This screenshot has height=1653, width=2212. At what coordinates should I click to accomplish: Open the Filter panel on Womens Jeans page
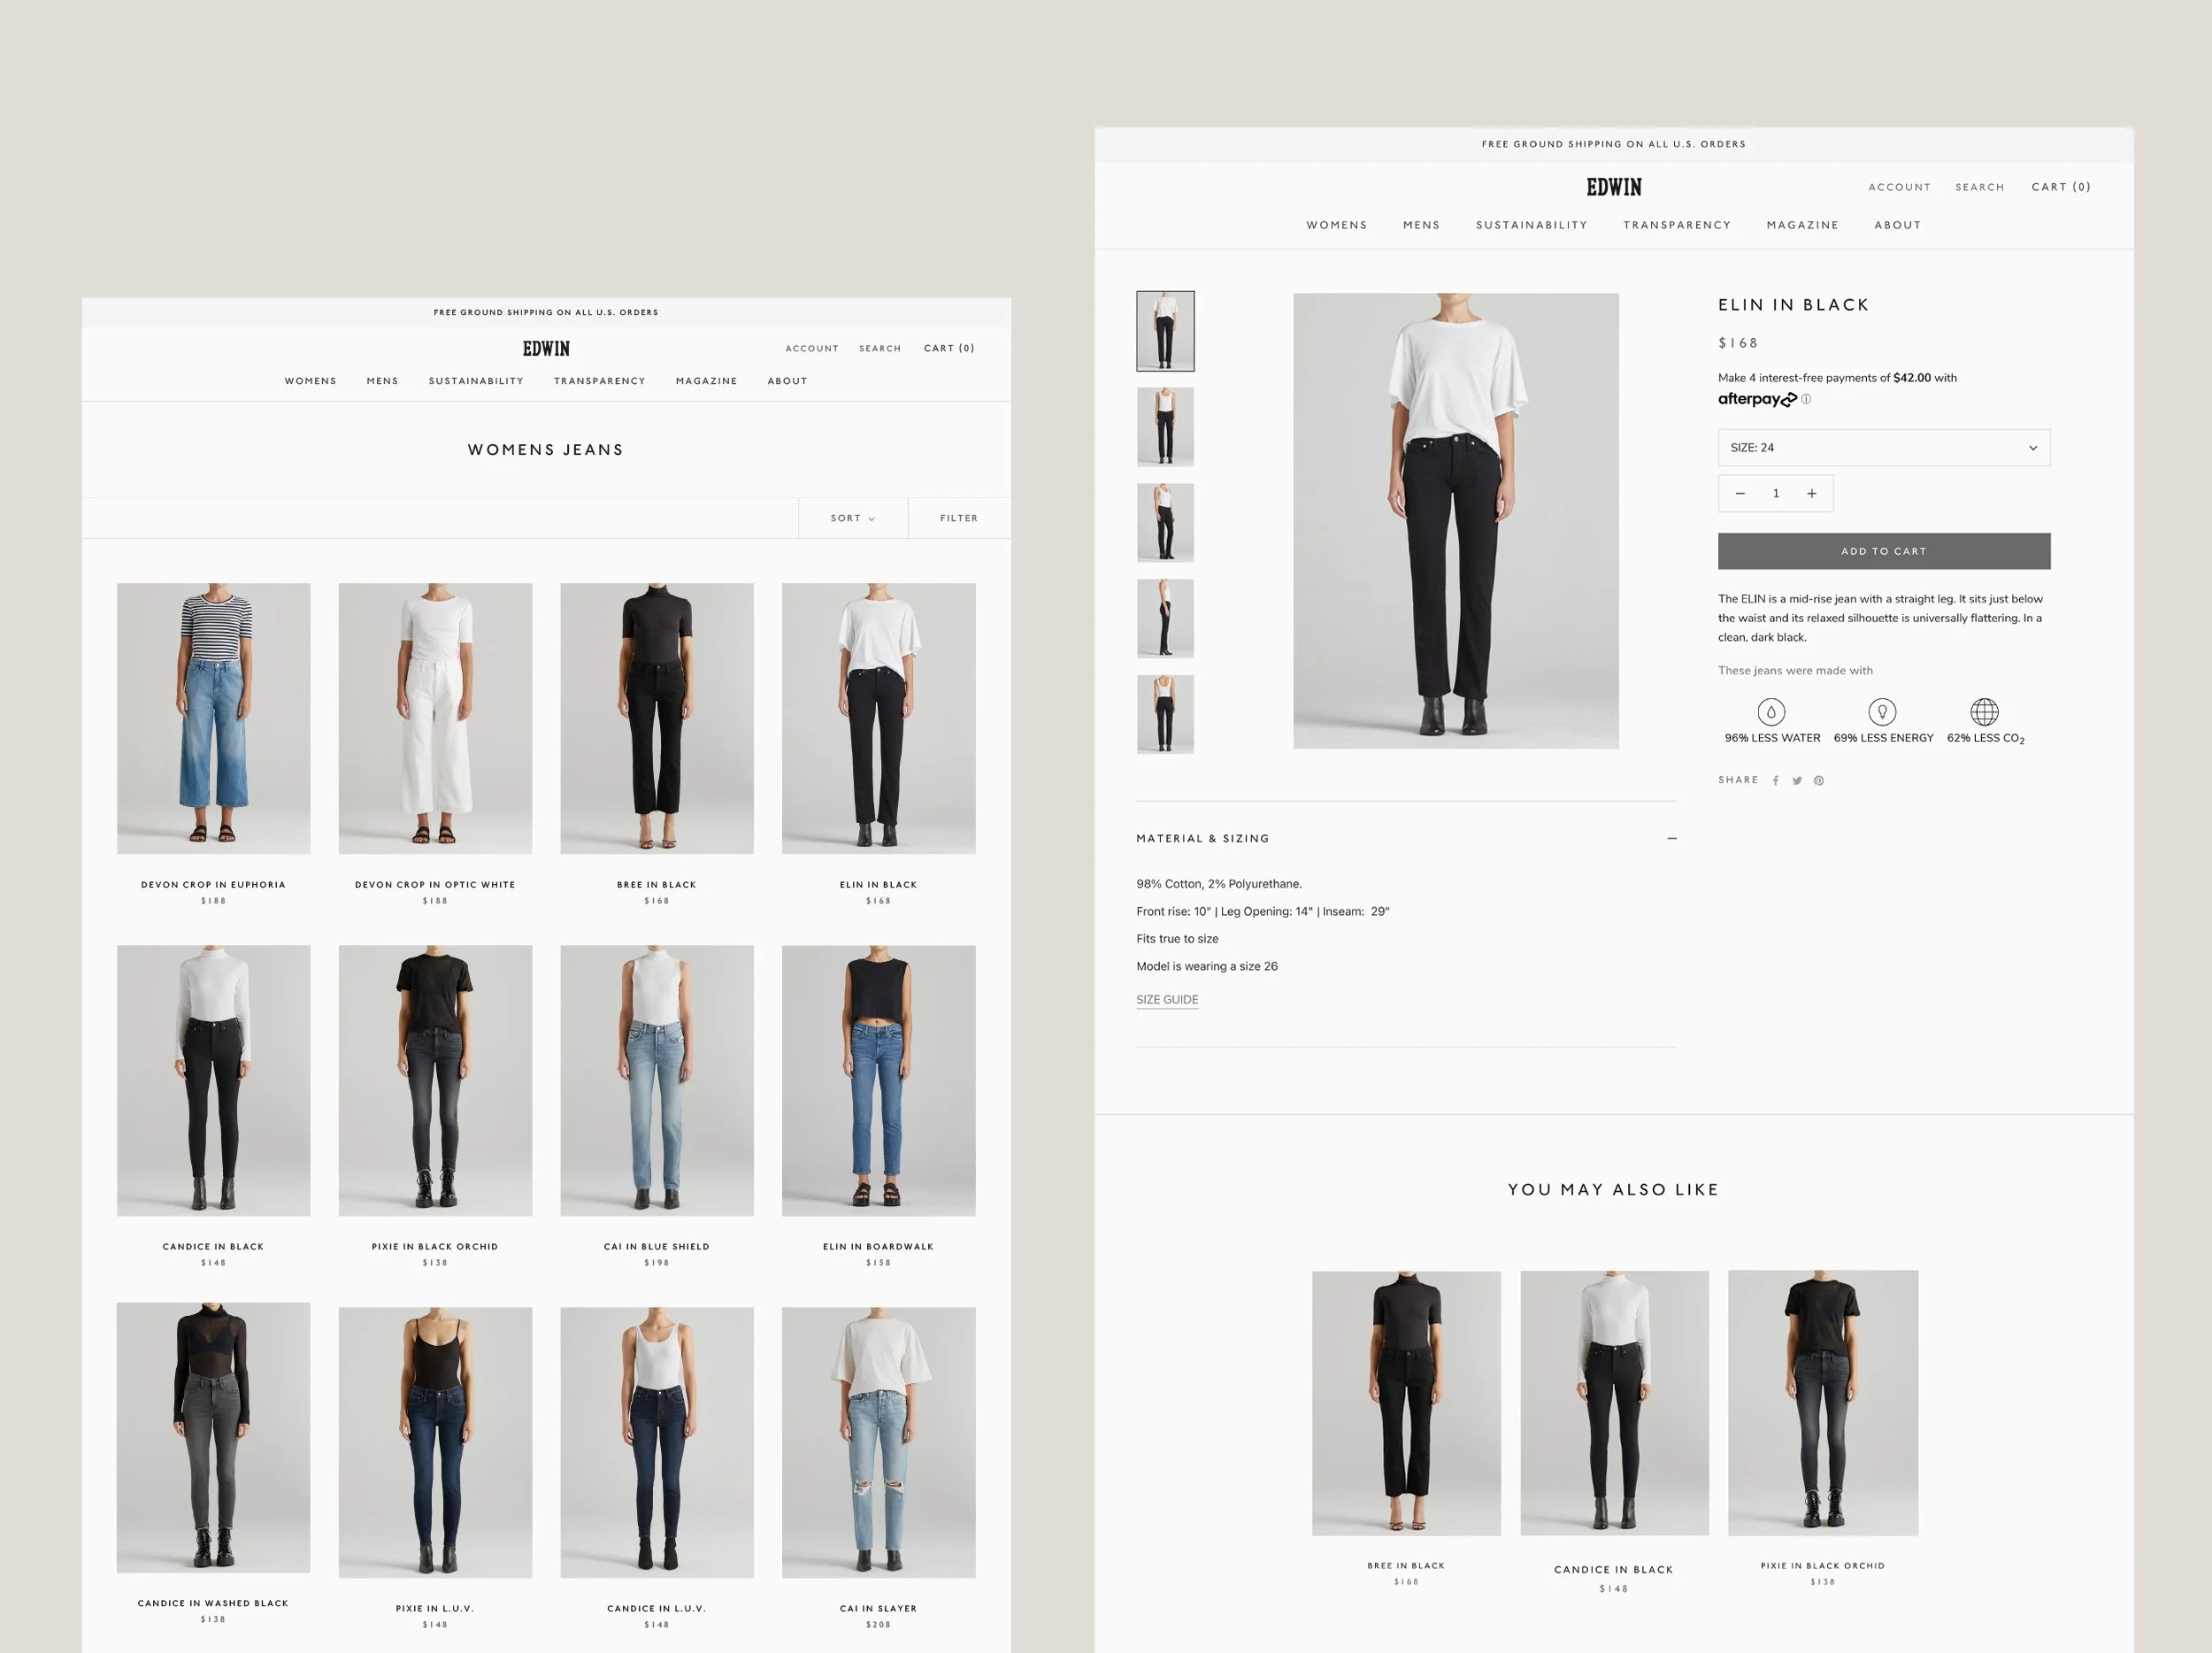pyautogui.click(x=959, y=518)
